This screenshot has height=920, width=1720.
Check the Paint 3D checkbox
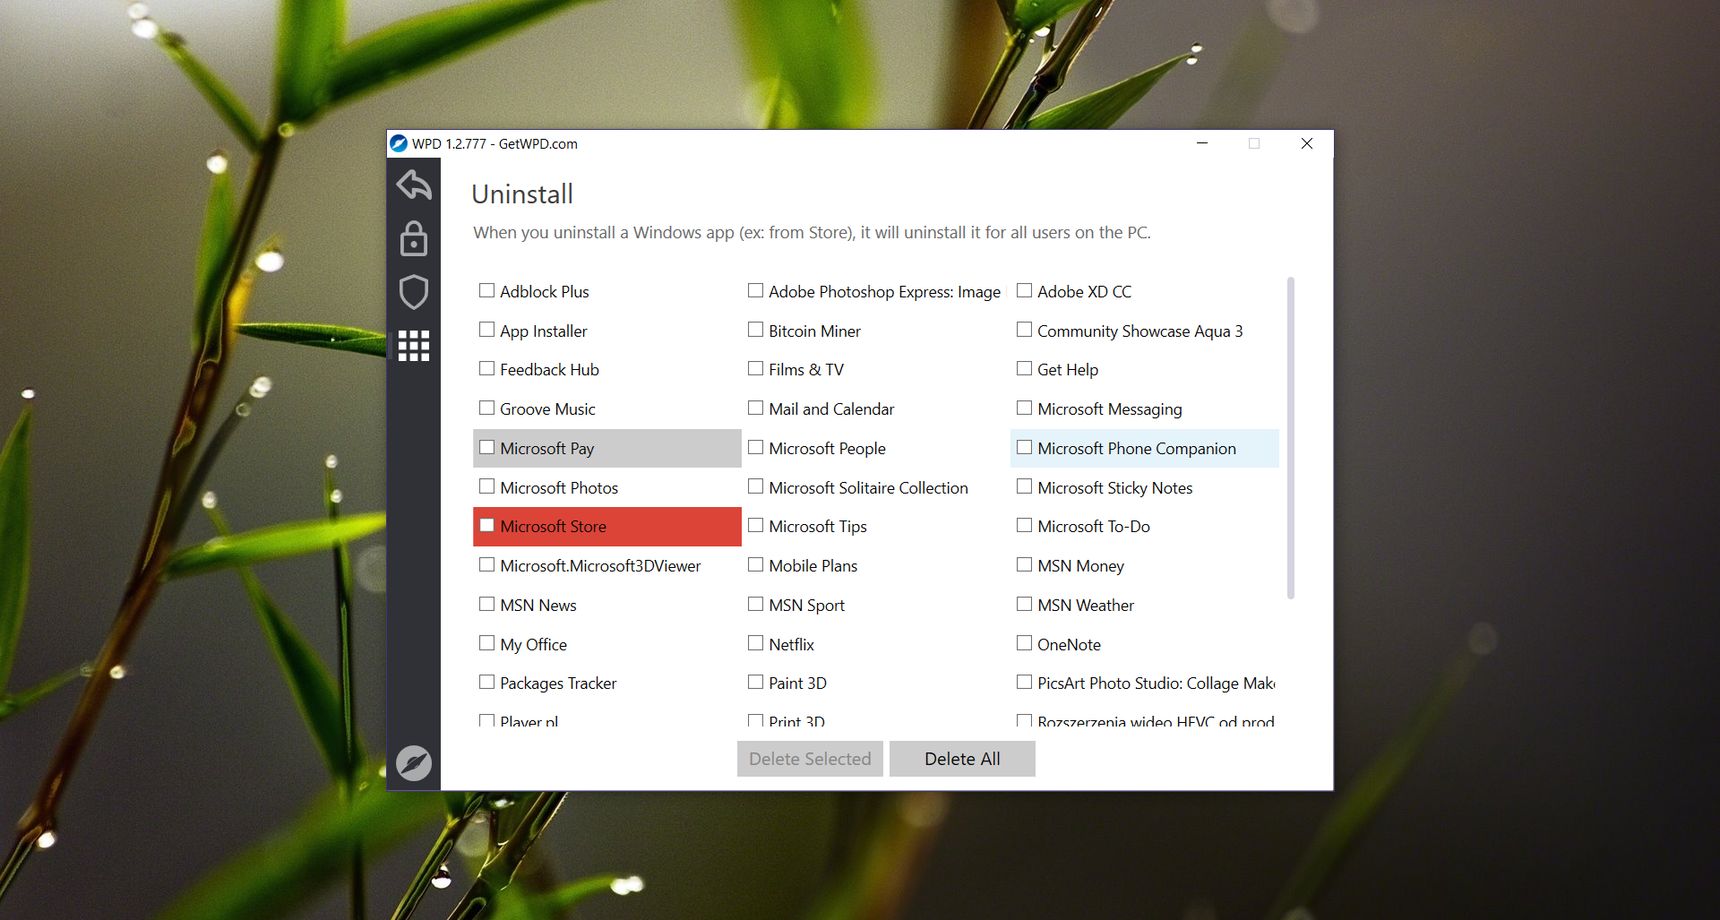click(x=756, y=683)
